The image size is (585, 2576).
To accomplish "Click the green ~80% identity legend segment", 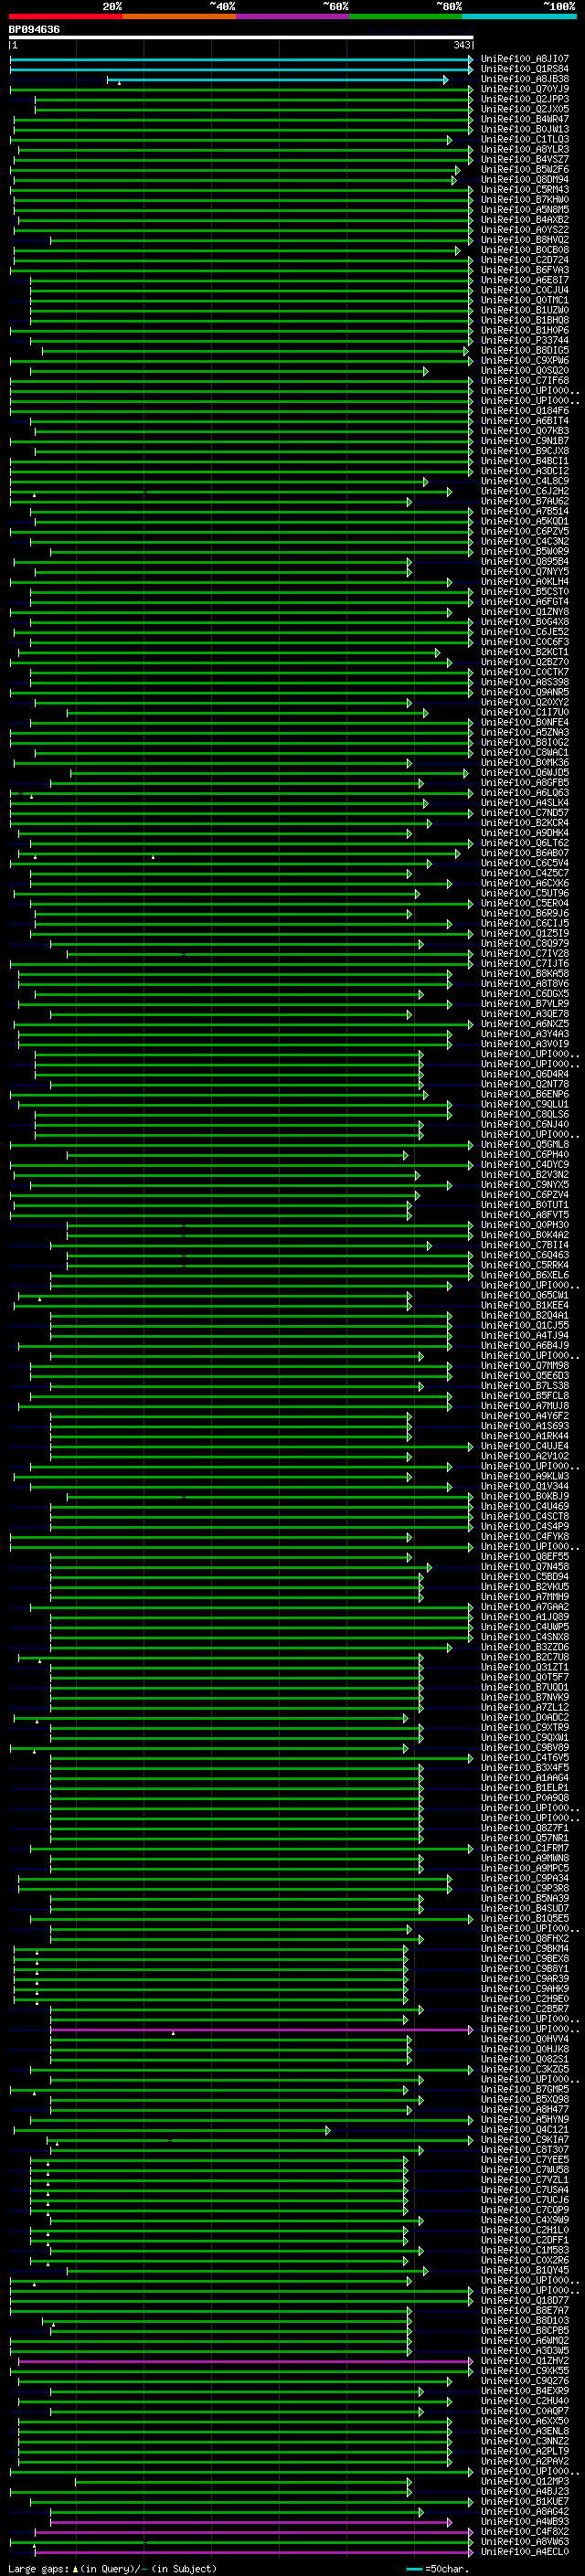I will [x=406, y=16].
